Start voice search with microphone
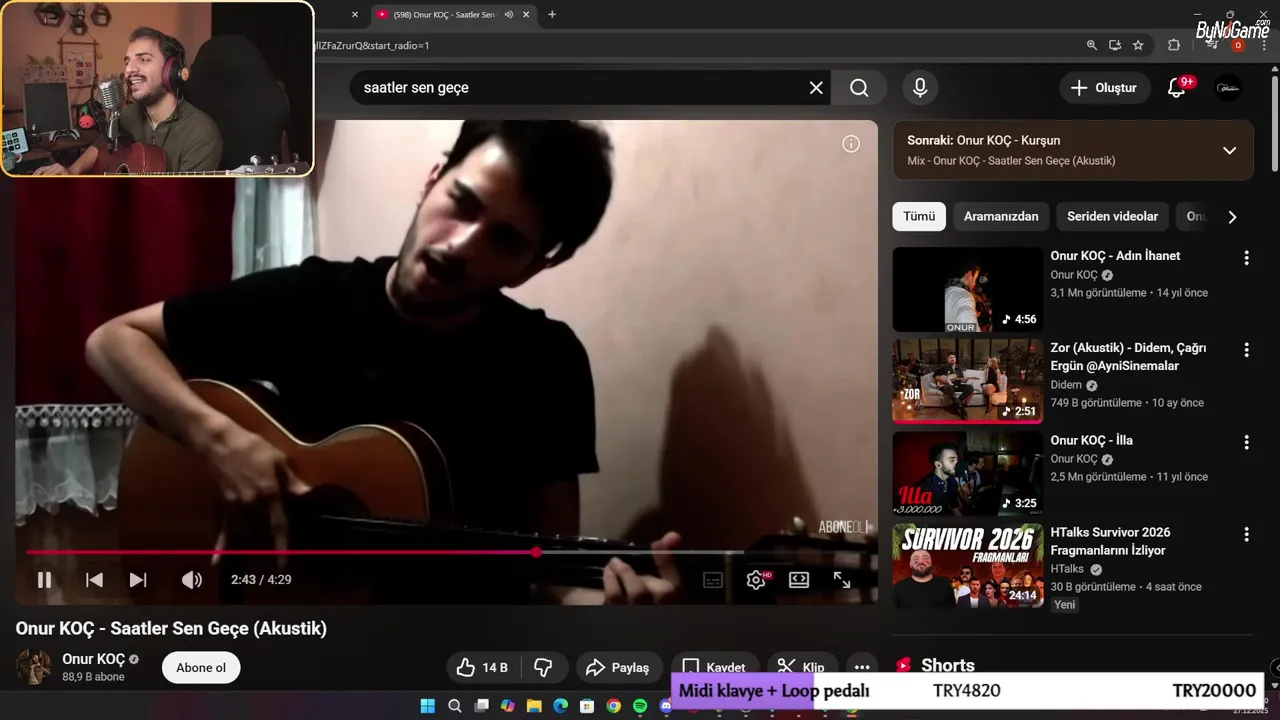The width and height of the screenshot is (1280, 720). (x=920, y=88)
